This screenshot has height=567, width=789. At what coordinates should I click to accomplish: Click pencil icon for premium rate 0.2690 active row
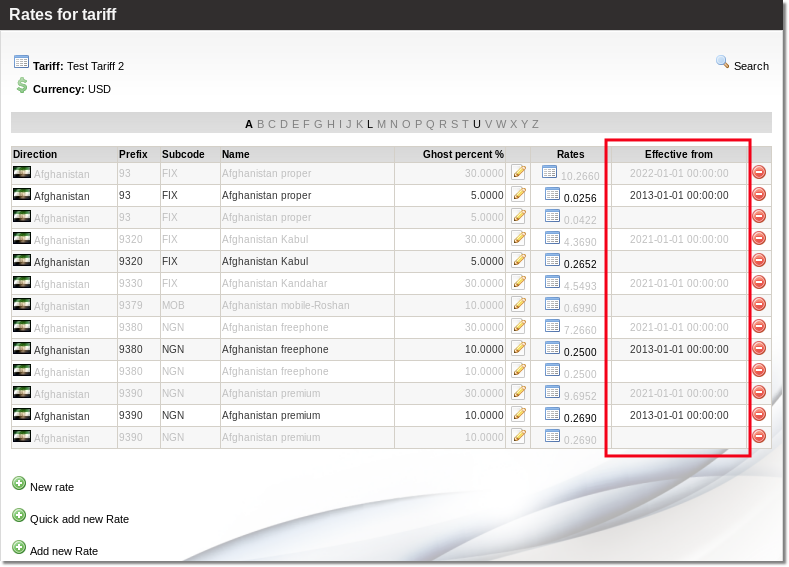pyautogui.click(x=518, y=414)
